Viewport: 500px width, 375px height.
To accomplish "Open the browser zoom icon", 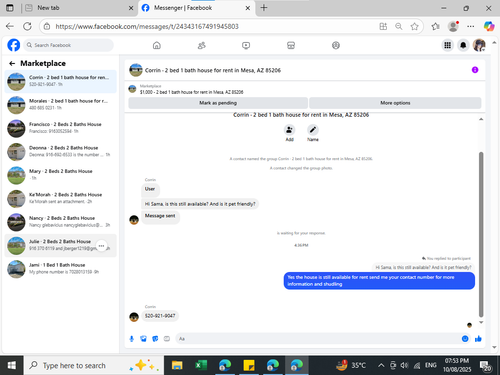I will pyautogui.click(x=399, y=26).
